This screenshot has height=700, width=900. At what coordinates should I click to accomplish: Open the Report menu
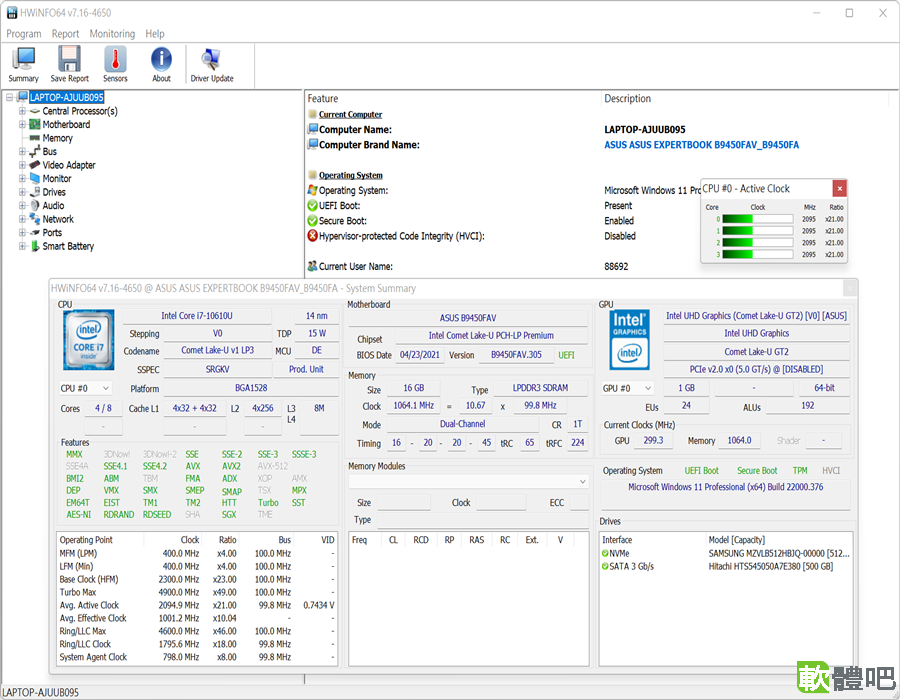point(65,34)
